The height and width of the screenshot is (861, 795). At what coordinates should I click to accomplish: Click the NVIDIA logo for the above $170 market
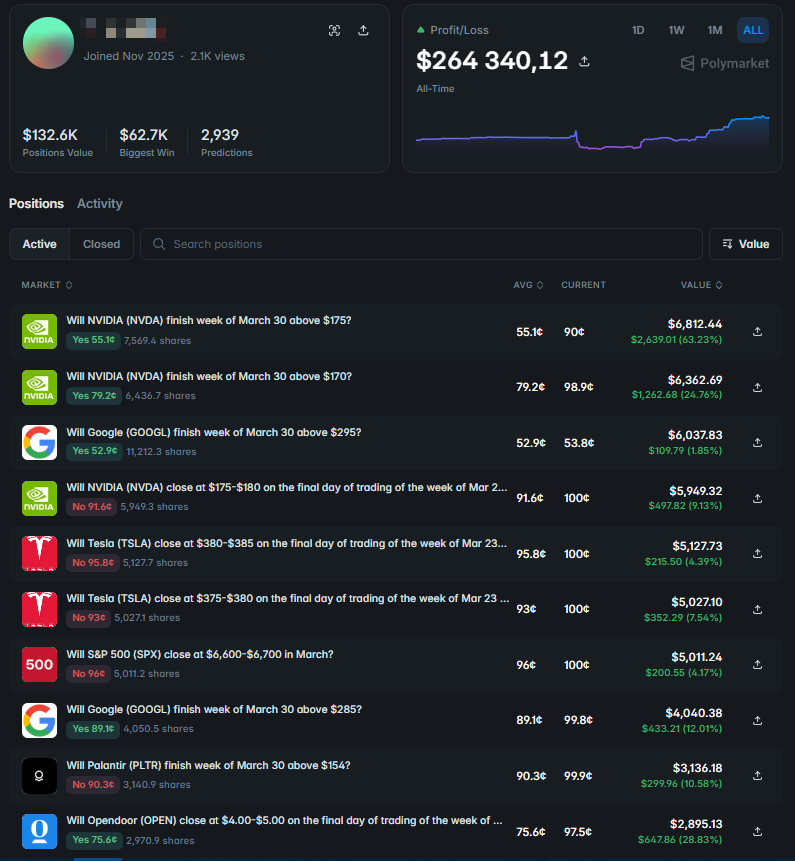point(40,388)
